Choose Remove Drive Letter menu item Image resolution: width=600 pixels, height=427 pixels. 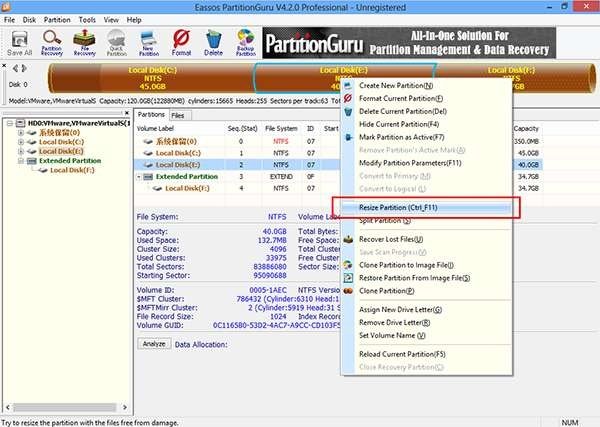pos(395,323)
